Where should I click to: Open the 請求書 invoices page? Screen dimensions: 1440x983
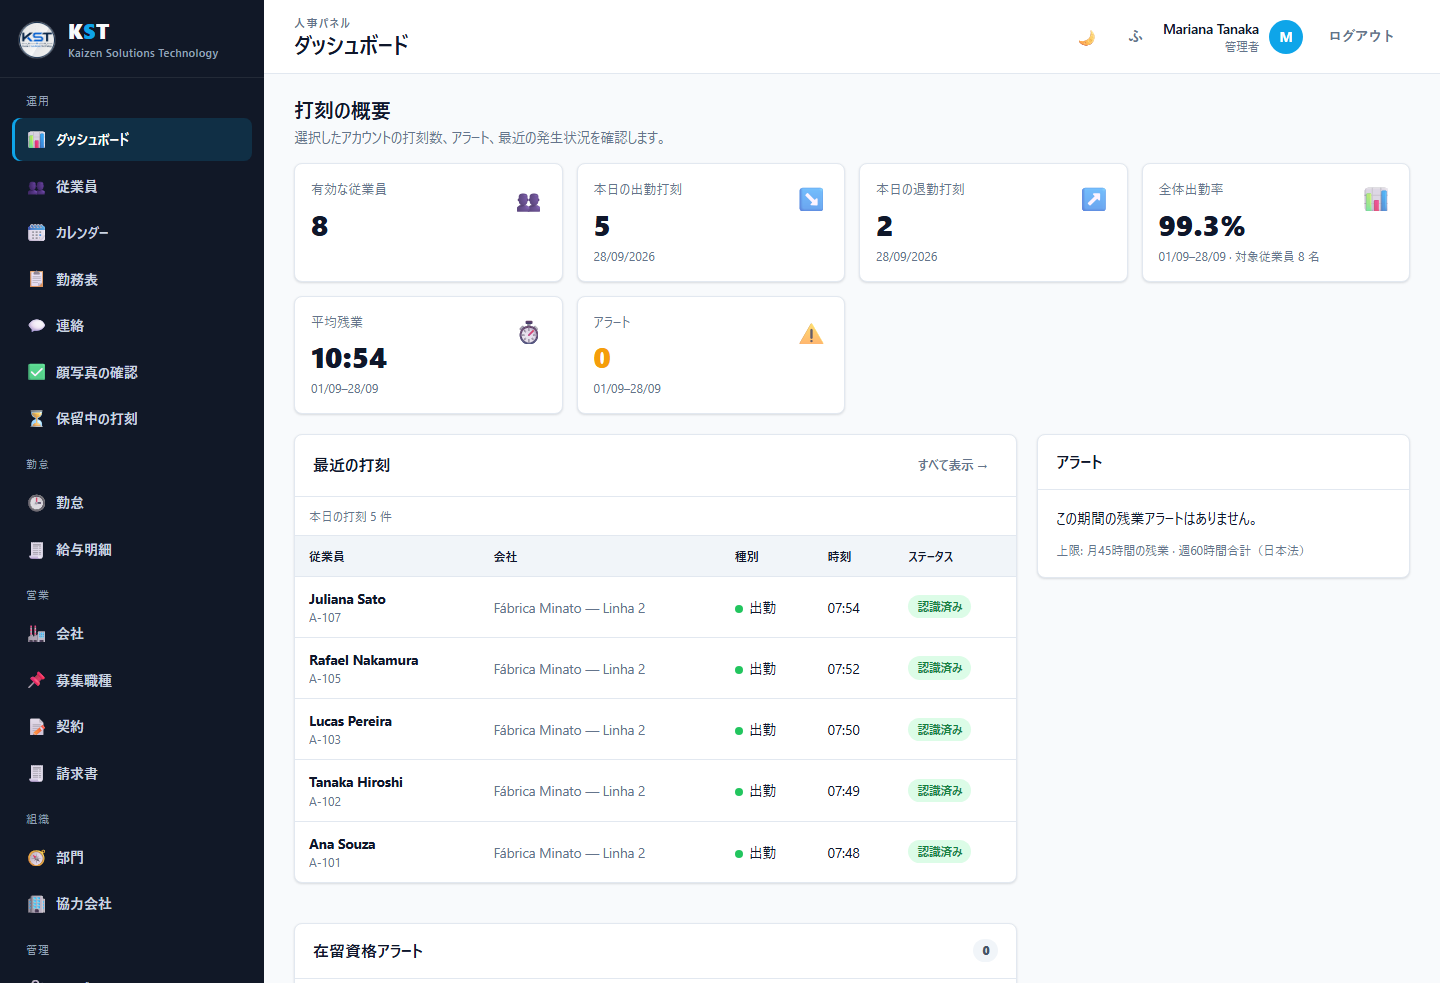pos(132,774)
